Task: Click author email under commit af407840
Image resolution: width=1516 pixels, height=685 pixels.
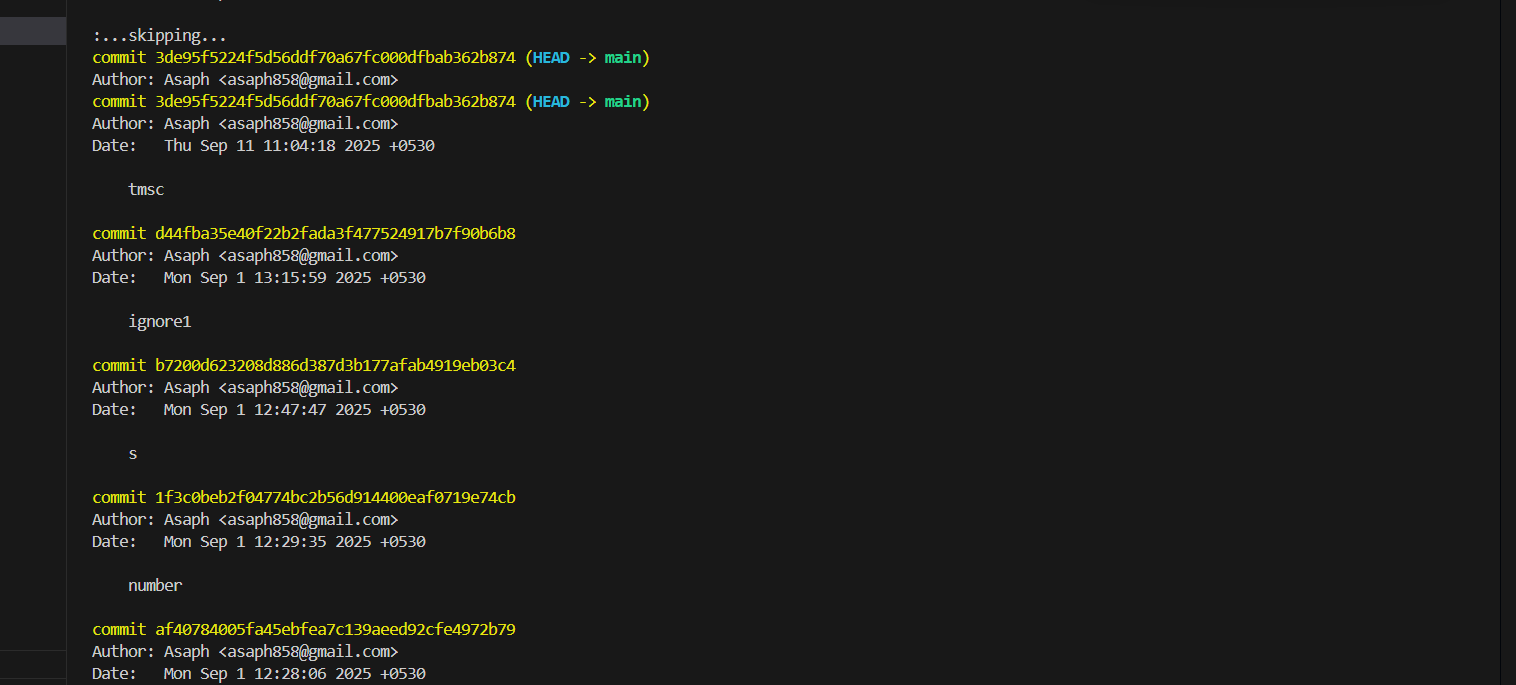Action: pyautogui.click(x=308, y=652)
